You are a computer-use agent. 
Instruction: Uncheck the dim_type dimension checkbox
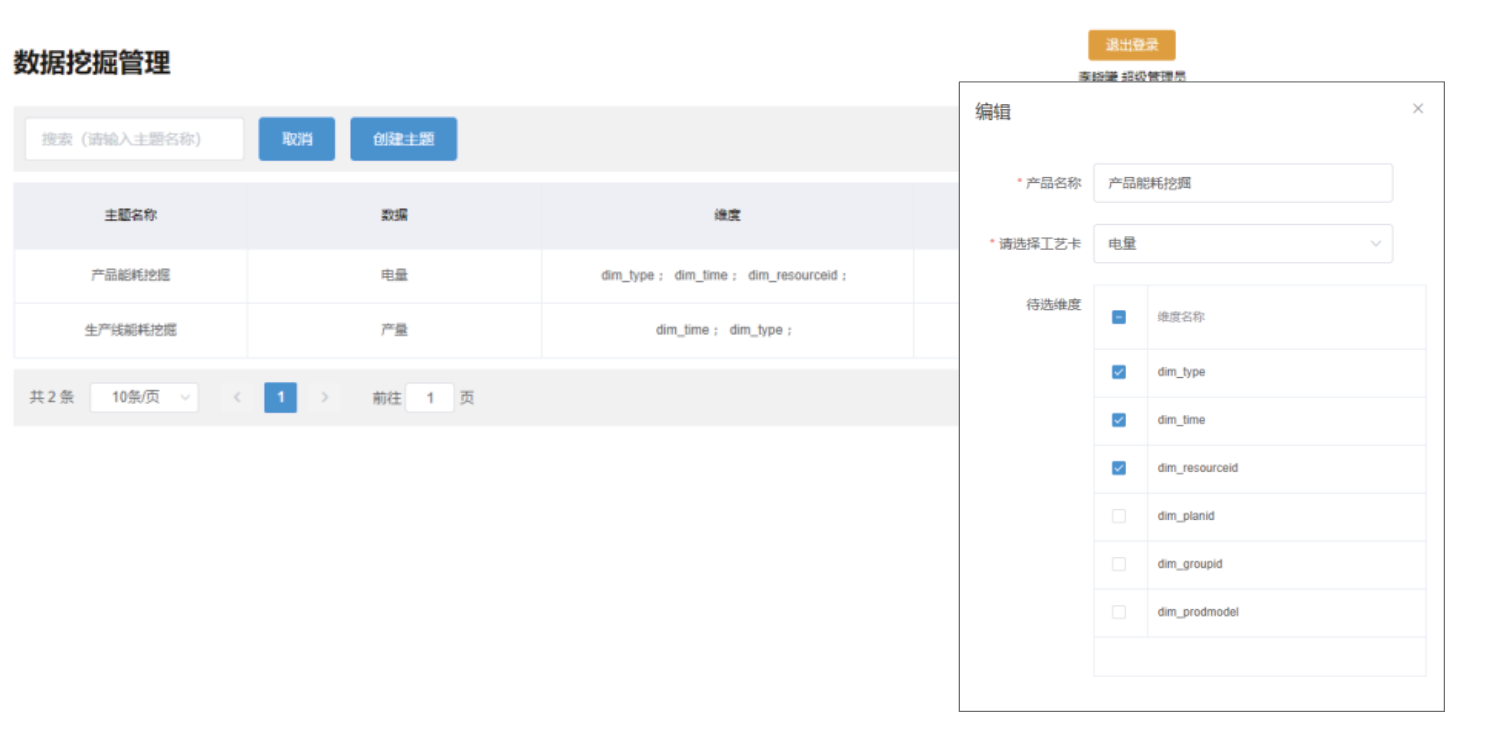click(1119, 372)
